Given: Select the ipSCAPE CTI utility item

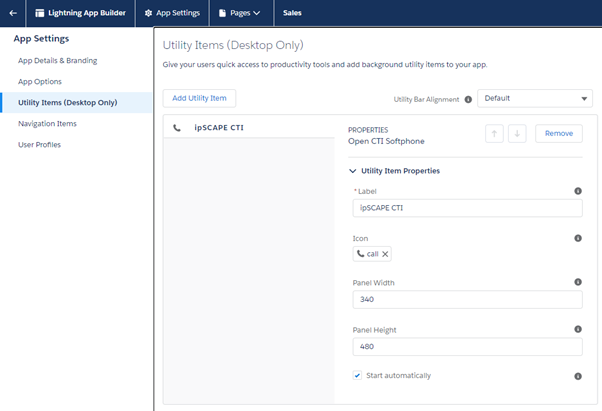Looking at the screenshot, I should (x=218, y=128).
